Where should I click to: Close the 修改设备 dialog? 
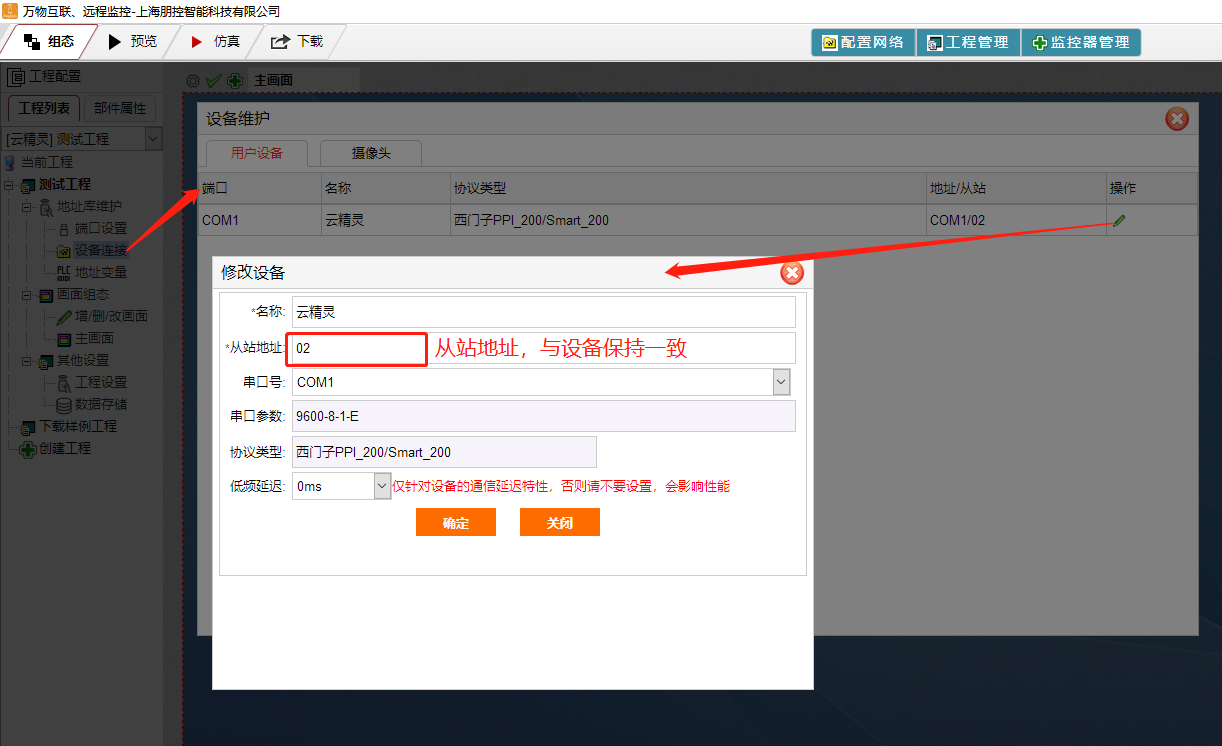792,273
